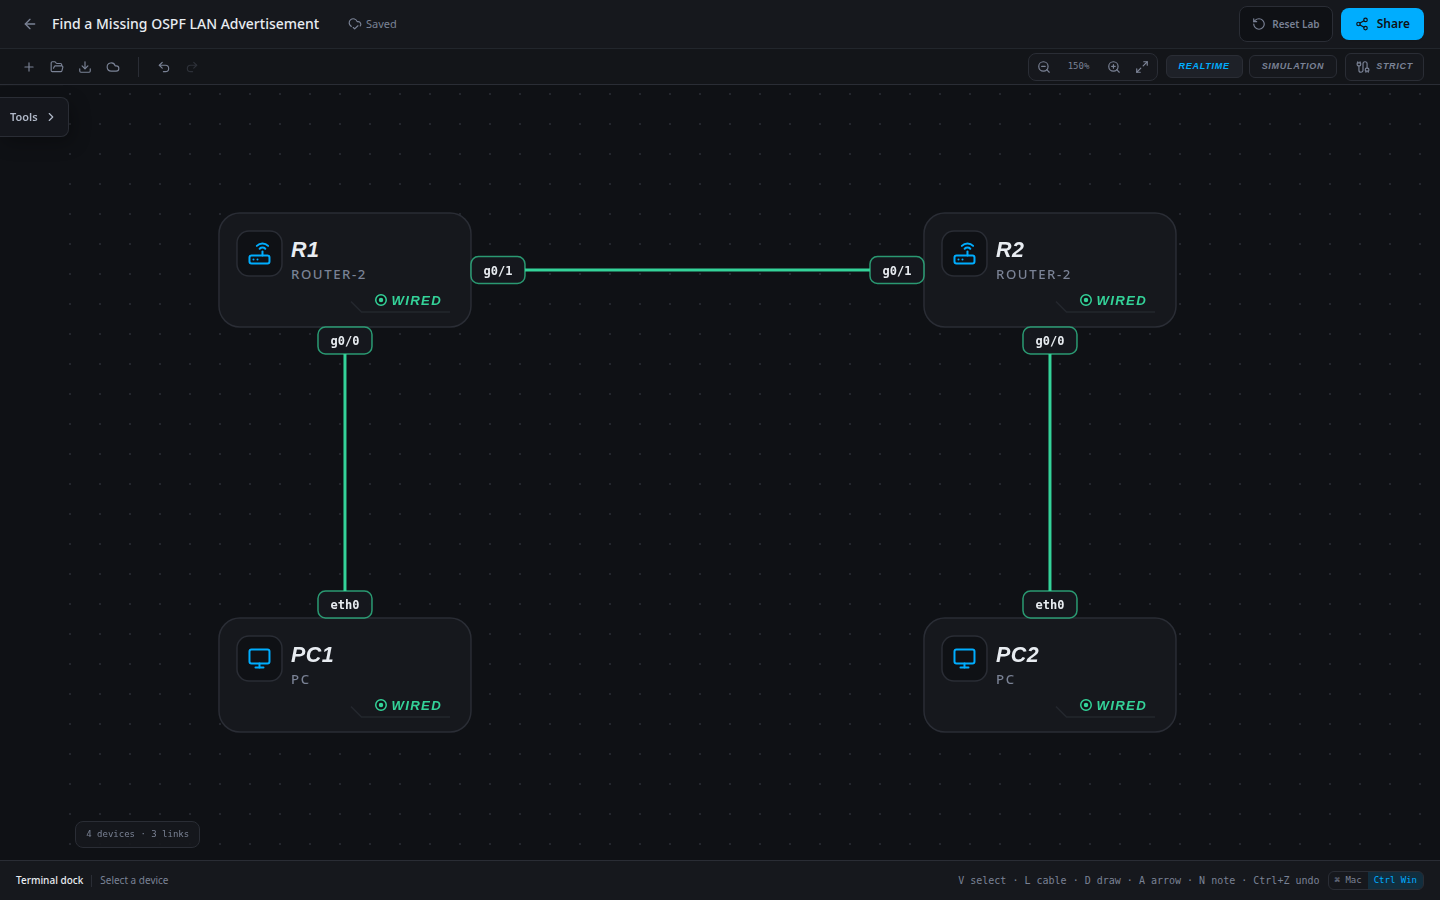The width and height of the screenshot is (1440, 900).
Task: Click the 'Select a device' text
Action: (134, 880)
